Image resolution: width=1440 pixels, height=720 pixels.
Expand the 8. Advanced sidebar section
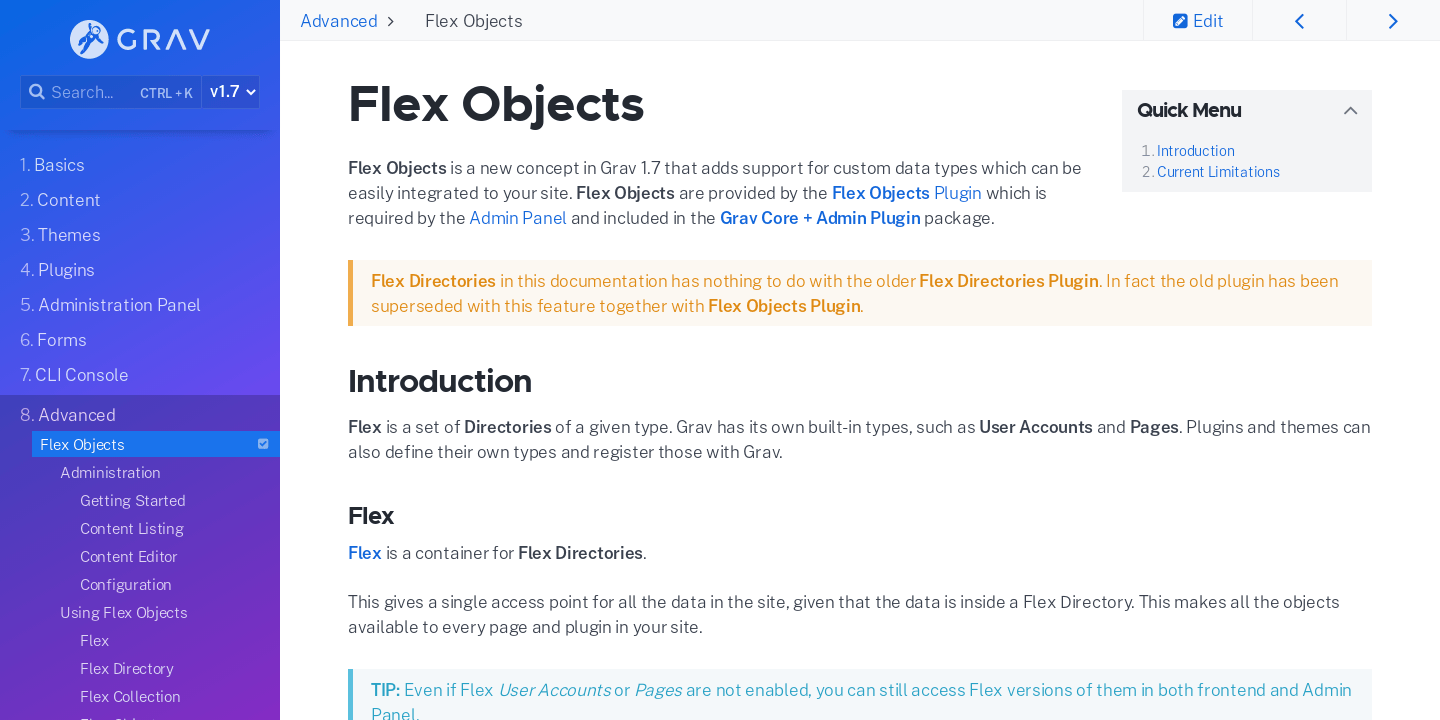pyautogui.click(x=68, y=415)
